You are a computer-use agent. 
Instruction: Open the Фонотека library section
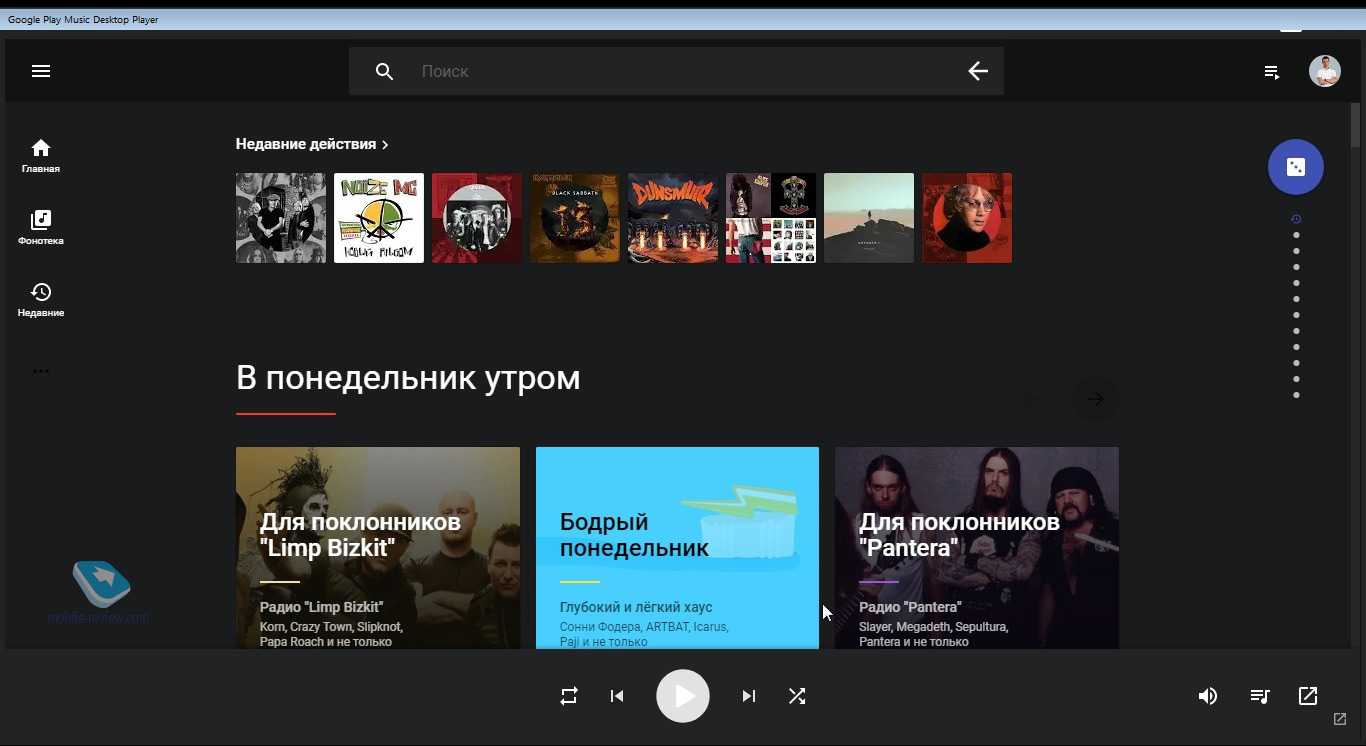[x=41, y=227]
